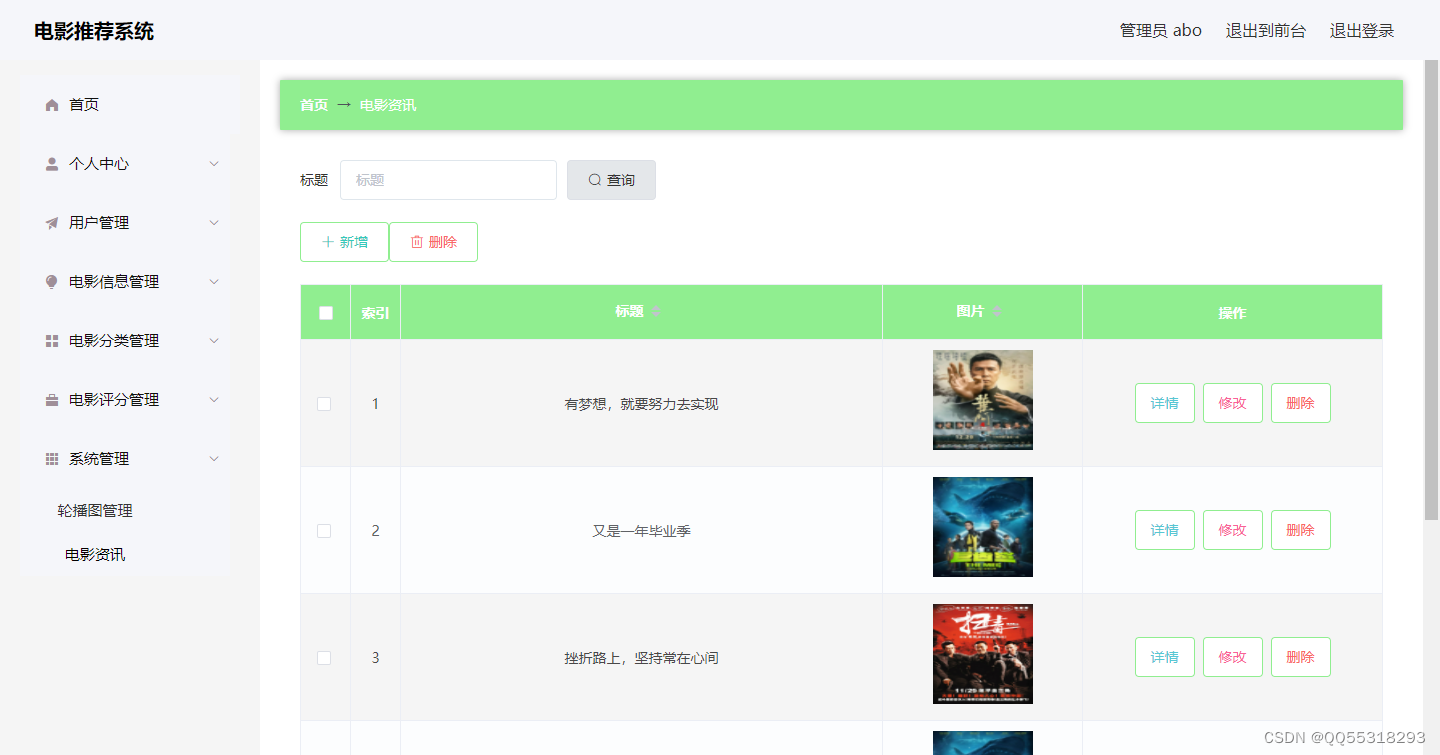The height and width of the screenshot is (755, 1440).
Task: Click 修改 for 又是一年毕业季
Action: coord(1233,530)
